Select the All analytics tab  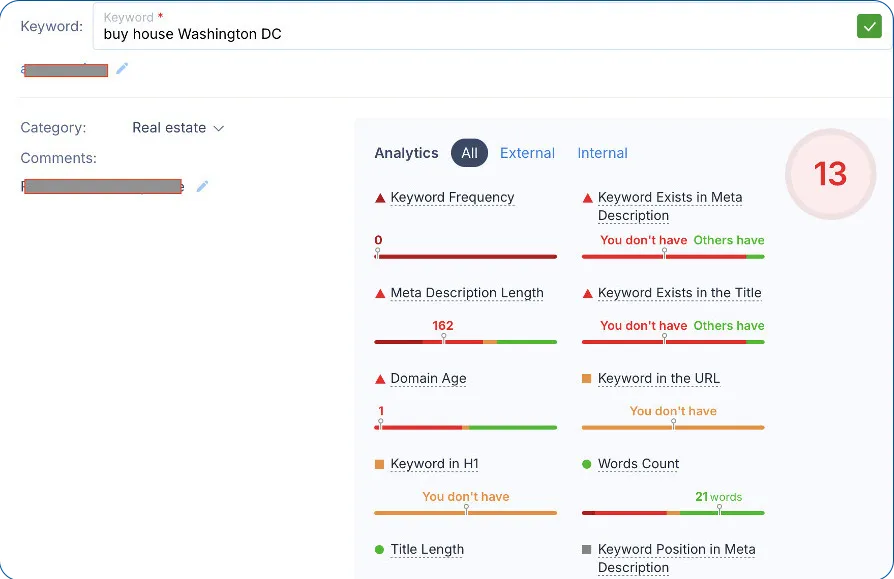coord(469,153)
